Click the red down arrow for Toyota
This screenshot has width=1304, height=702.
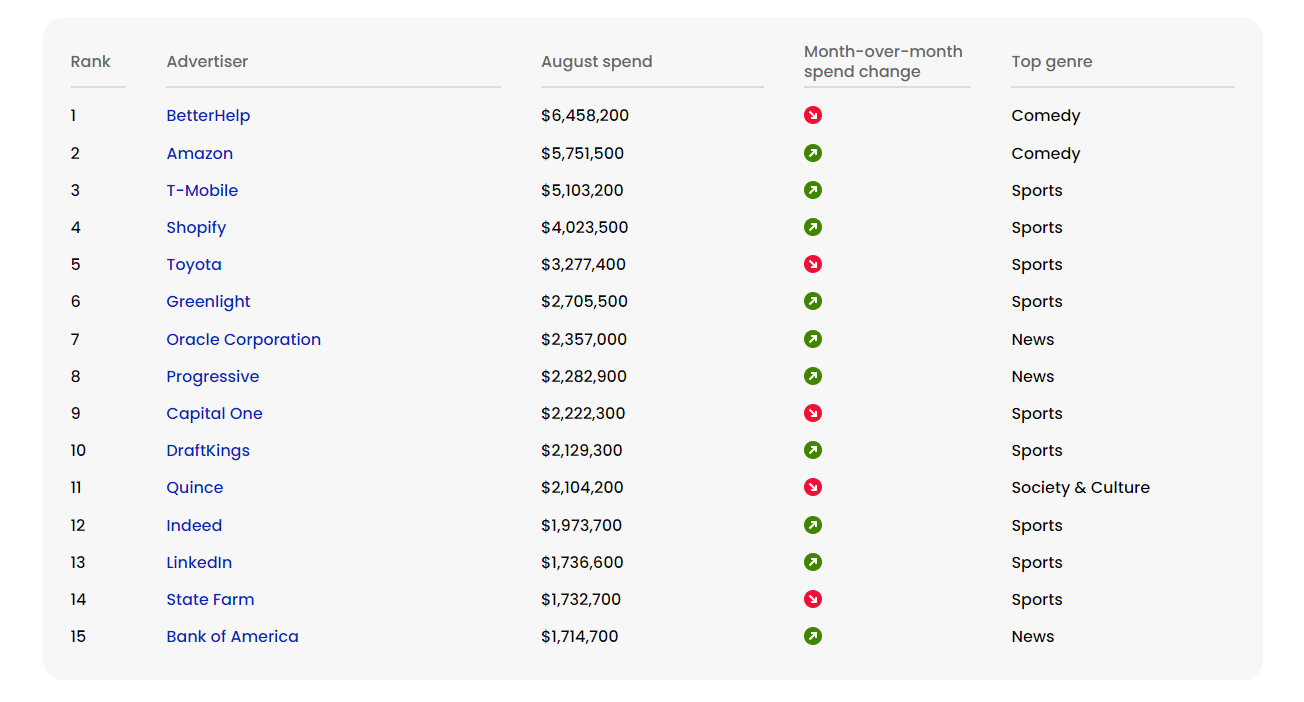[813, 264]
